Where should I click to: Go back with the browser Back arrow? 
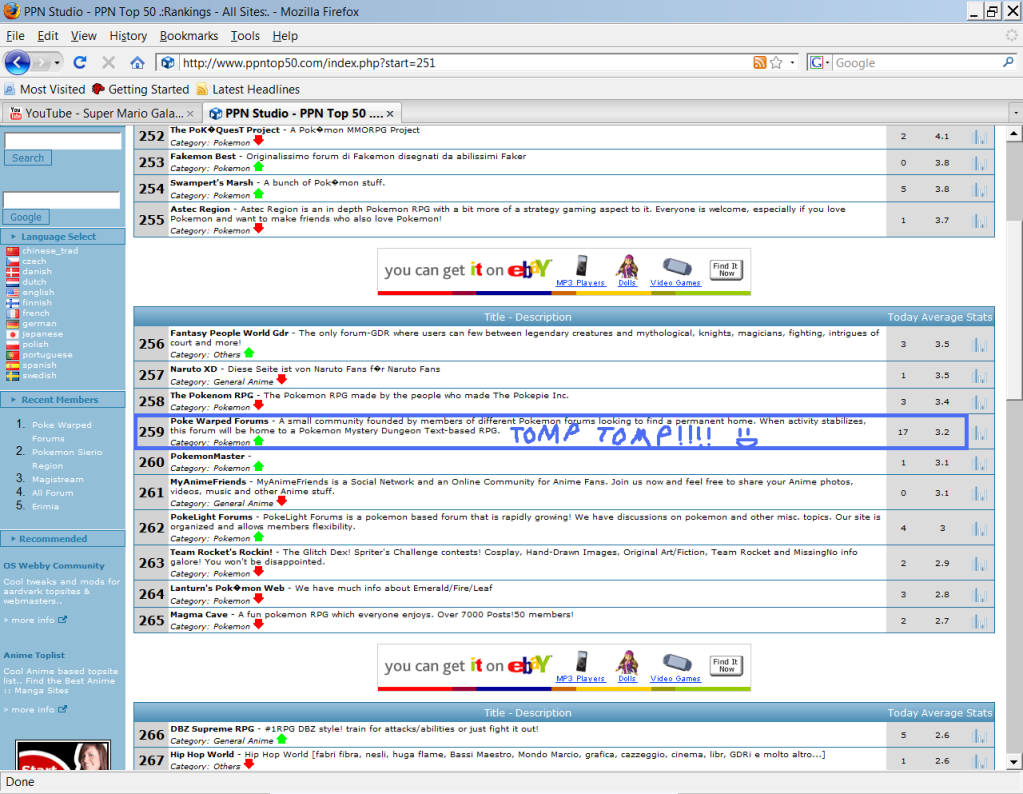18,63
